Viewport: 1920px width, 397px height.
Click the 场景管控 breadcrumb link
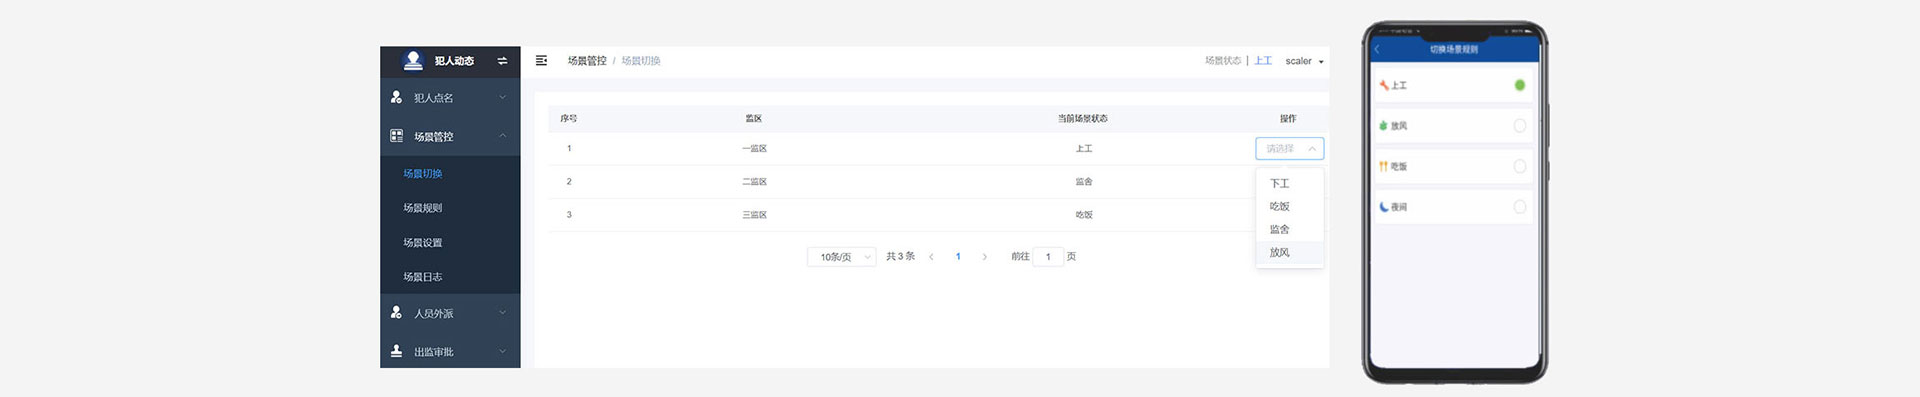(587, 61)
